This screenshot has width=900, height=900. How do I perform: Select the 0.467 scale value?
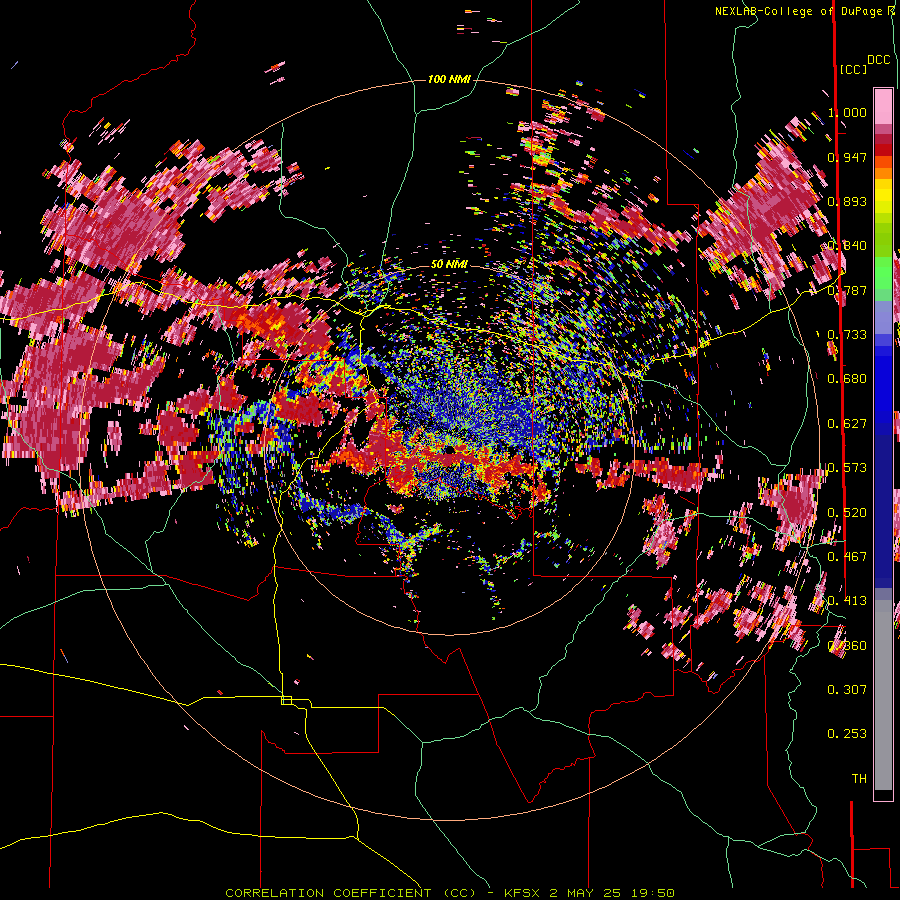tap(847, 557)
